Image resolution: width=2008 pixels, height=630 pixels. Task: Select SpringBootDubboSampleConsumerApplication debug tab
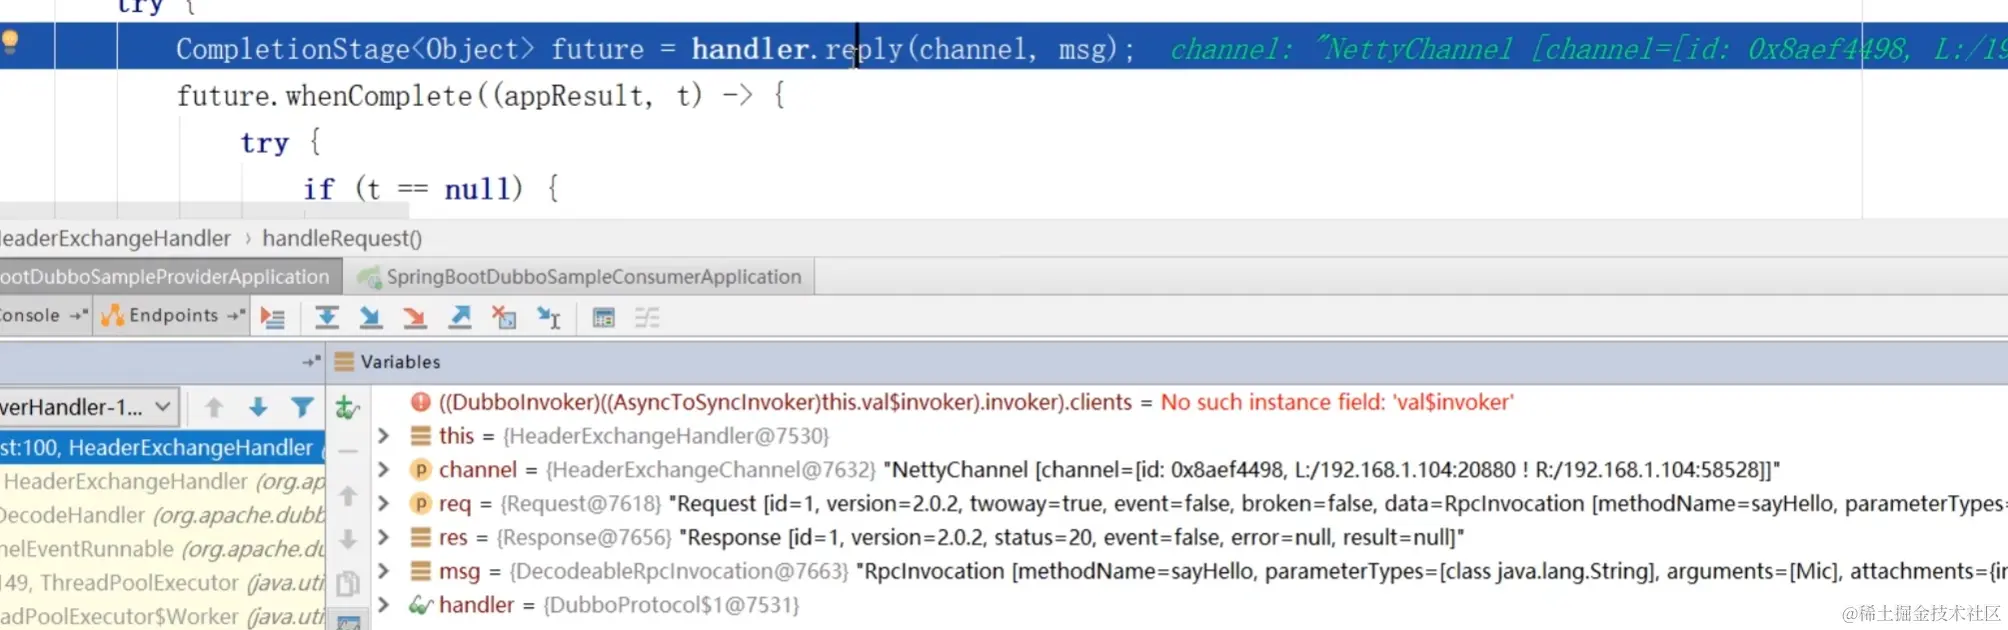pos(580,277)
